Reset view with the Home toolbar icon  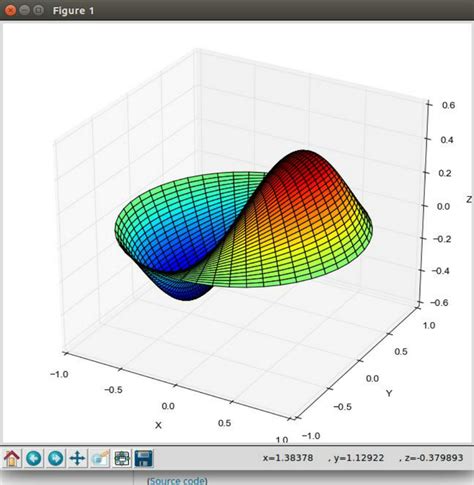click(x=12, y=458)
